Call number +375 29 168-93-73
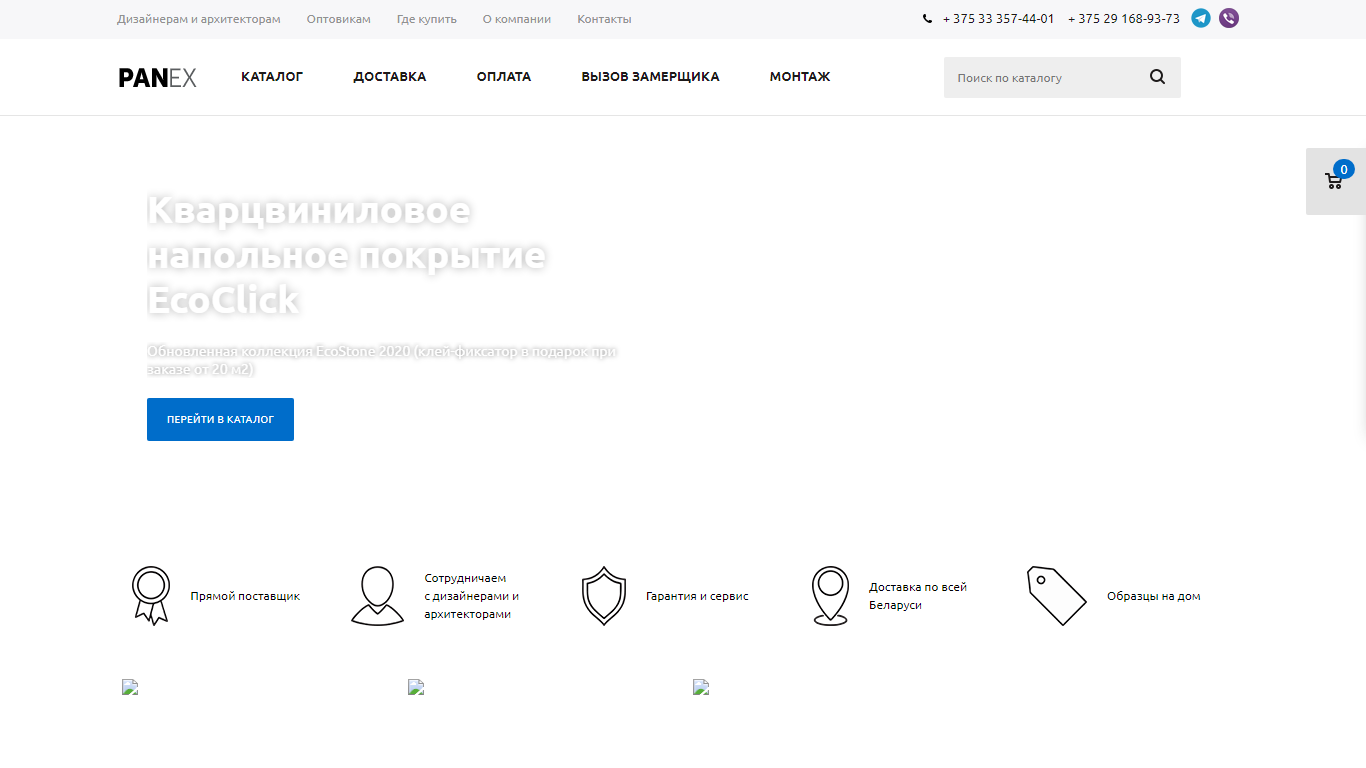Image resolution: width=1366 pixels, height=768 pixels. [x=1124, y=19]
